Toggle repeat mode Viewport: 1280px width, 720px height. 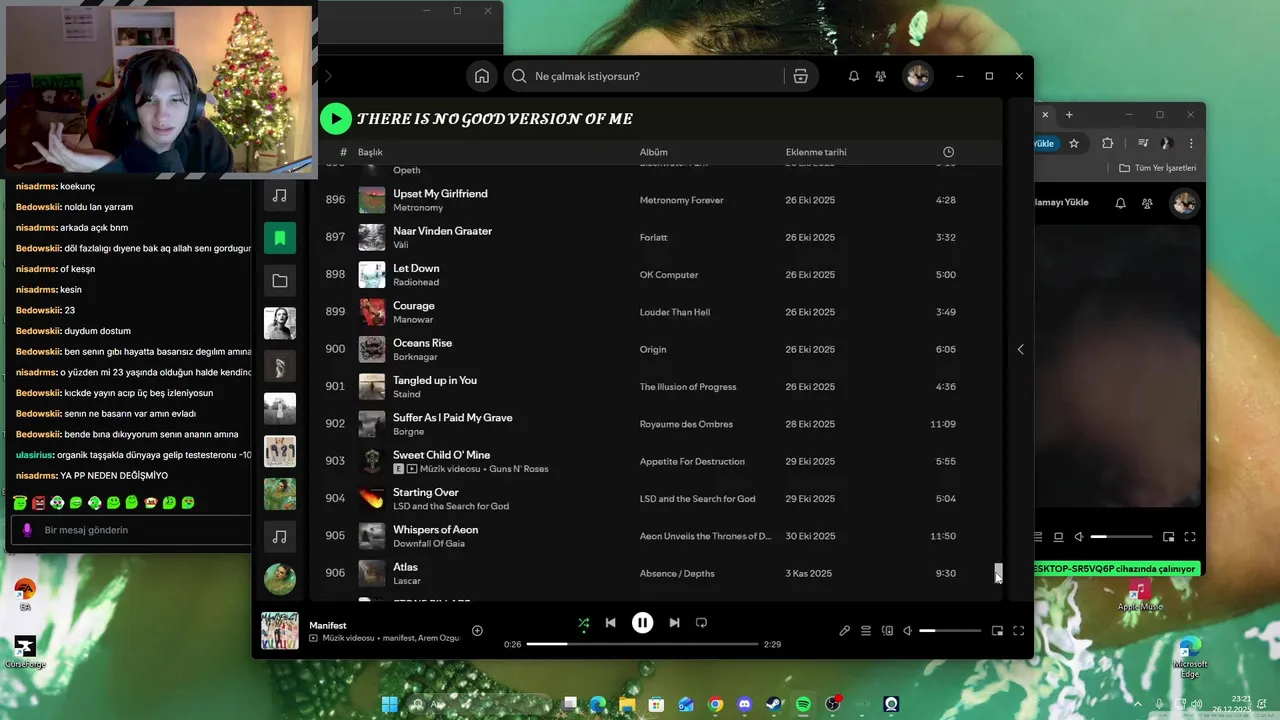(701, 623)
